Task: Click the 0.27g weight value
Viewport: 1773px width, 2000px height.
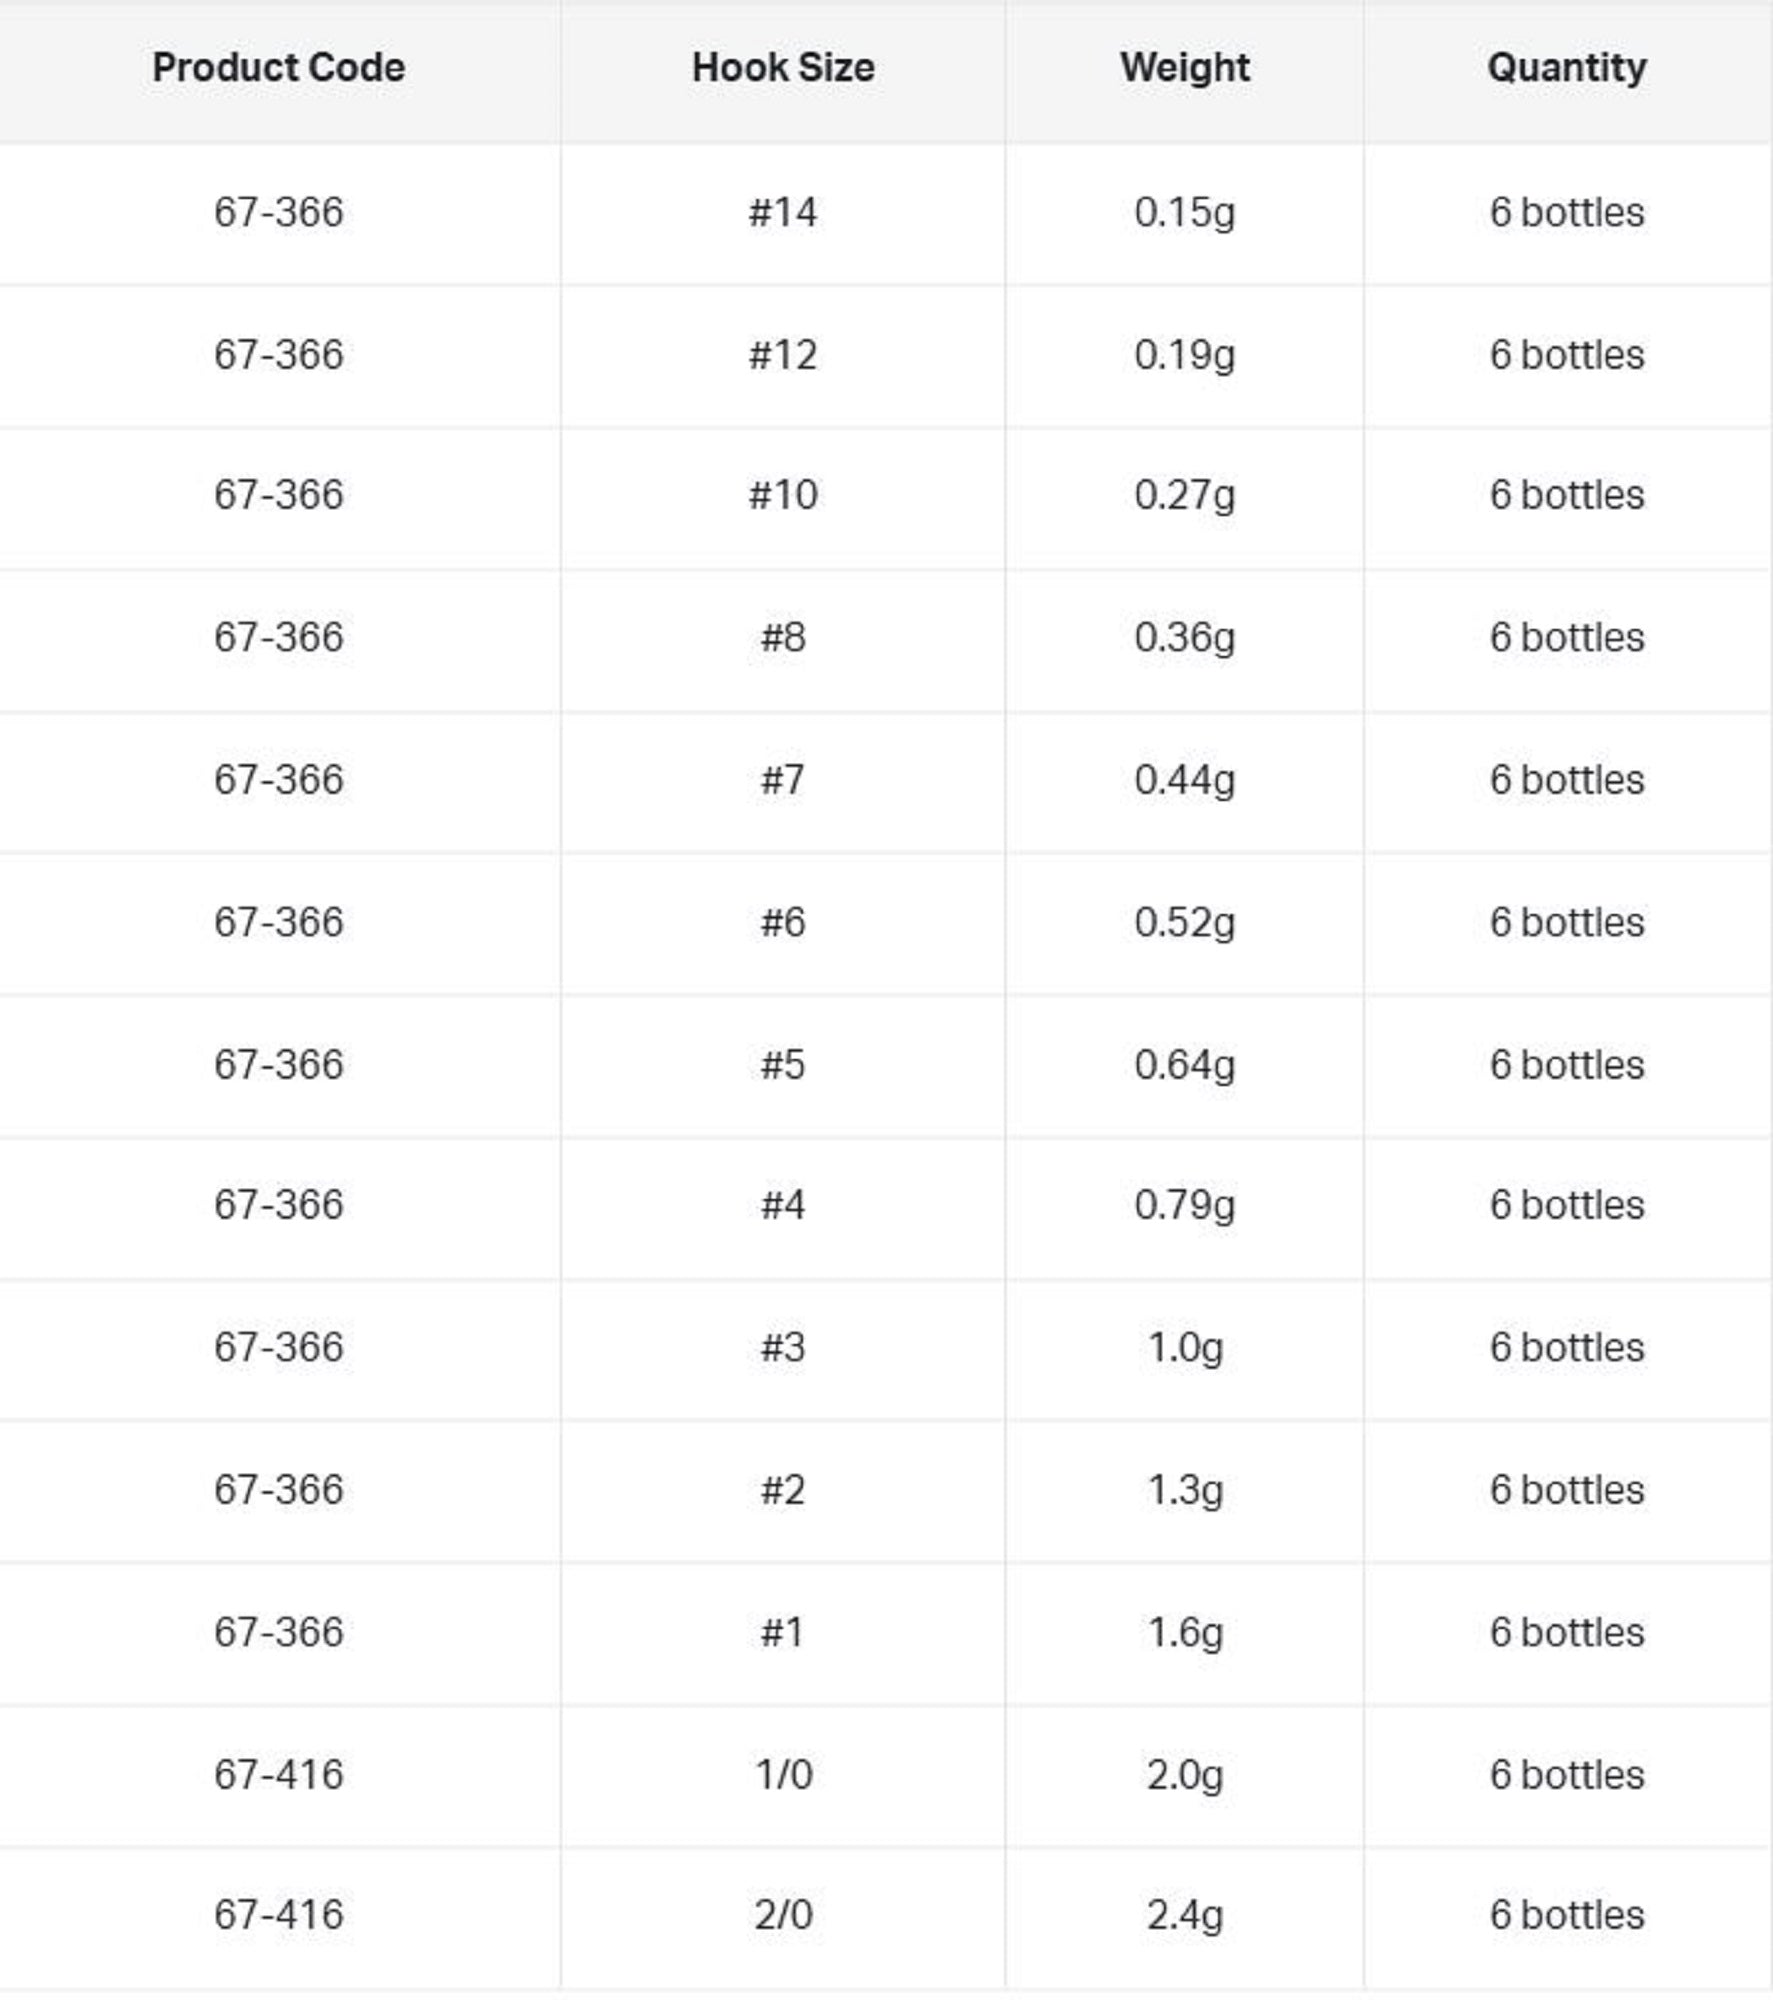Action: [1184, 495]
